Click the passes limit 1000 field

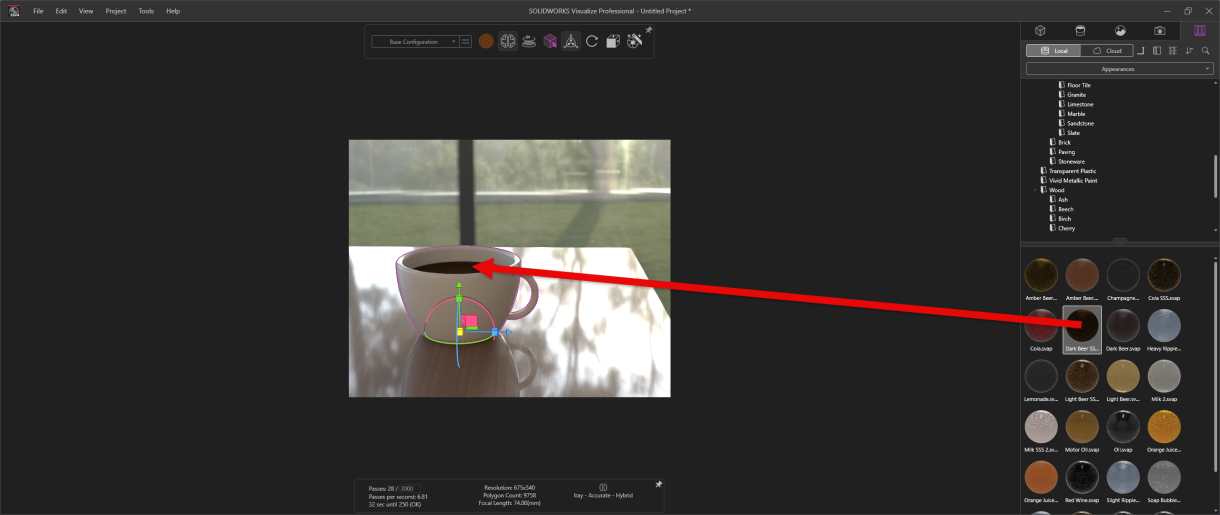point(408,488)
